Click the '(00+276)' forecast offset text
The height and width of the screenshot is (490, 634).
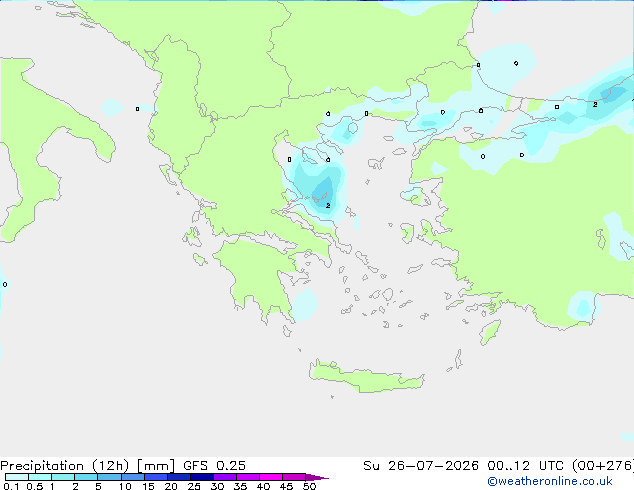(603, 466)
